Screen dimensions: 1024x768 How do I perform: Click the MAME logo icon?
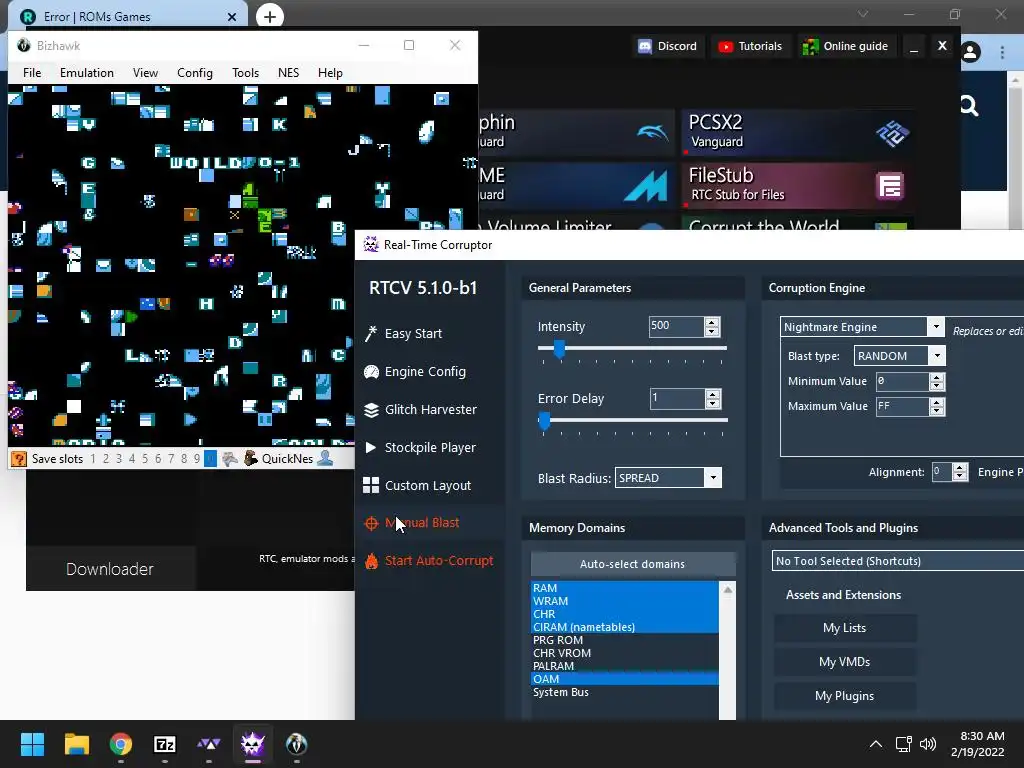click(645, 185)
